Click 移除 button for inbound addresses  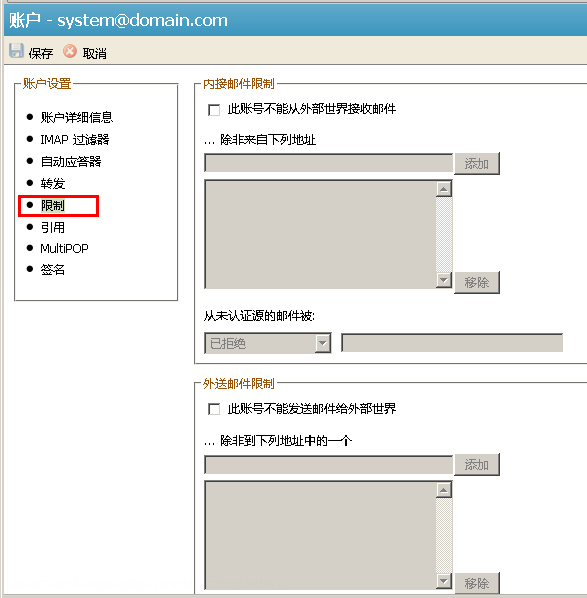[x=477, y=283]
